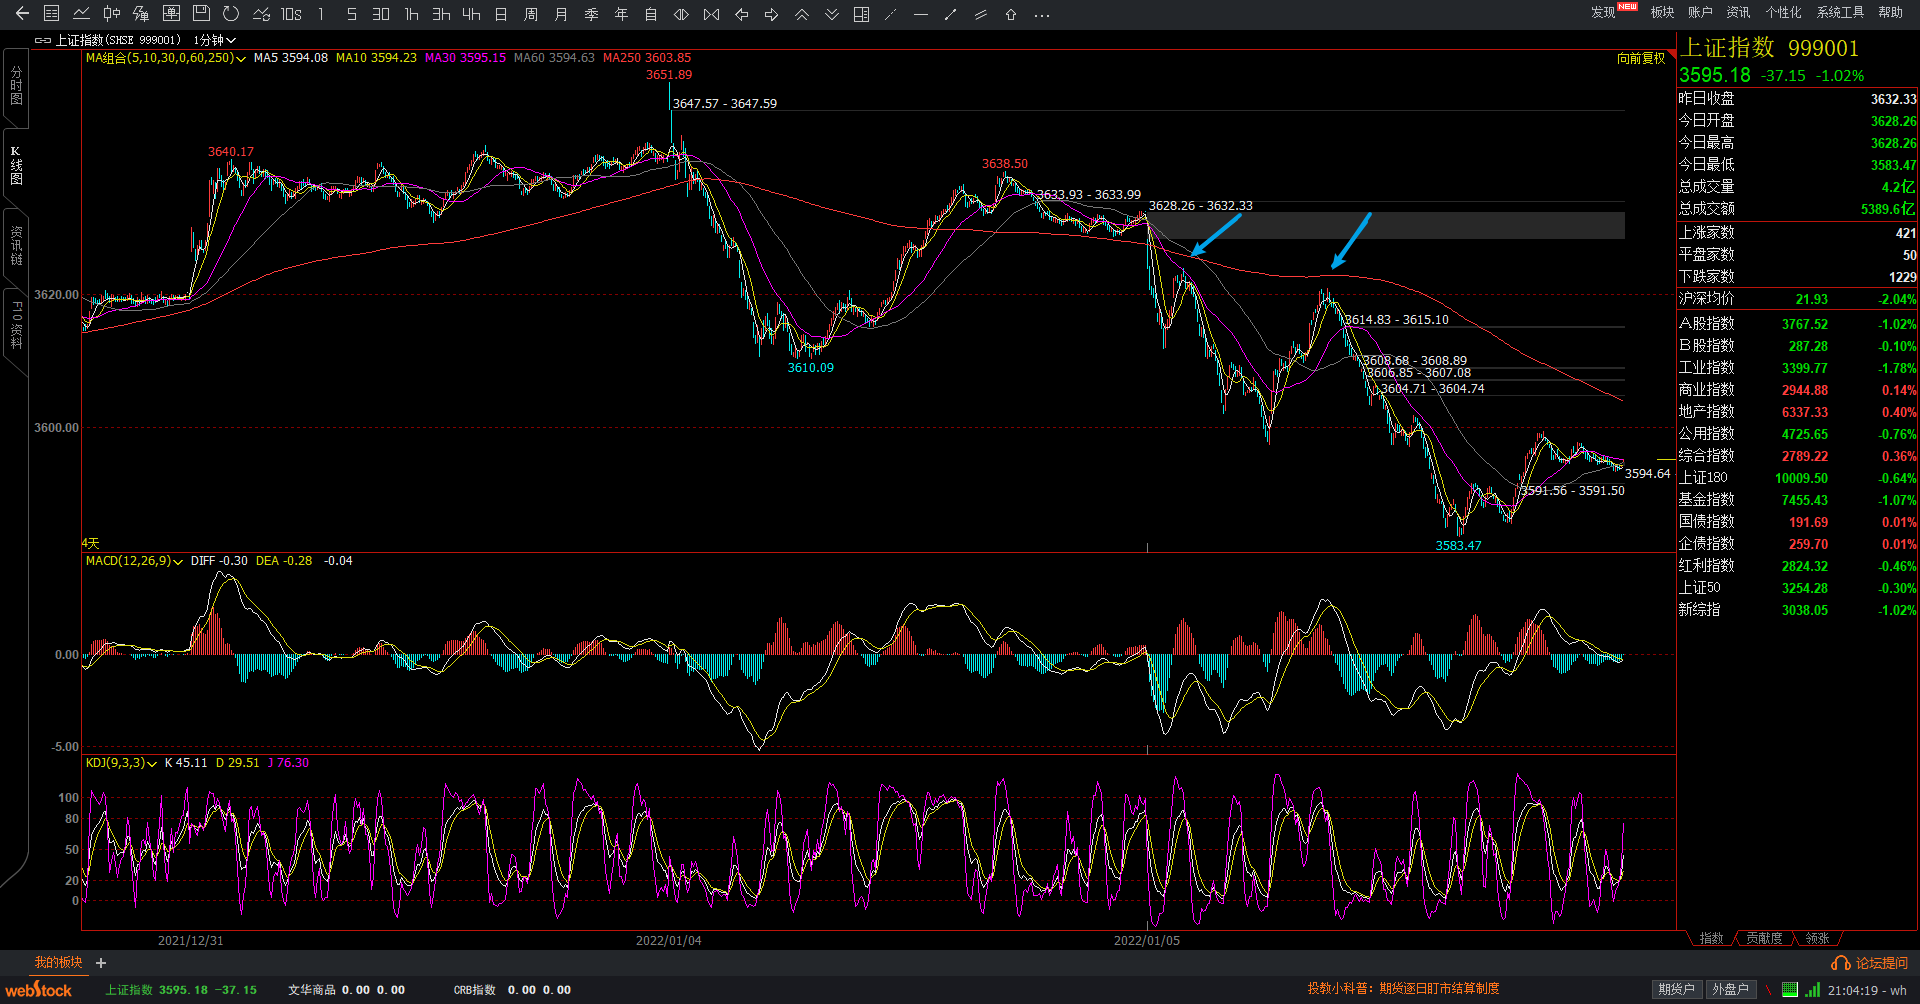Switch to the 资讯链 side tab
1920x1004 pixels.
point(16,245)
